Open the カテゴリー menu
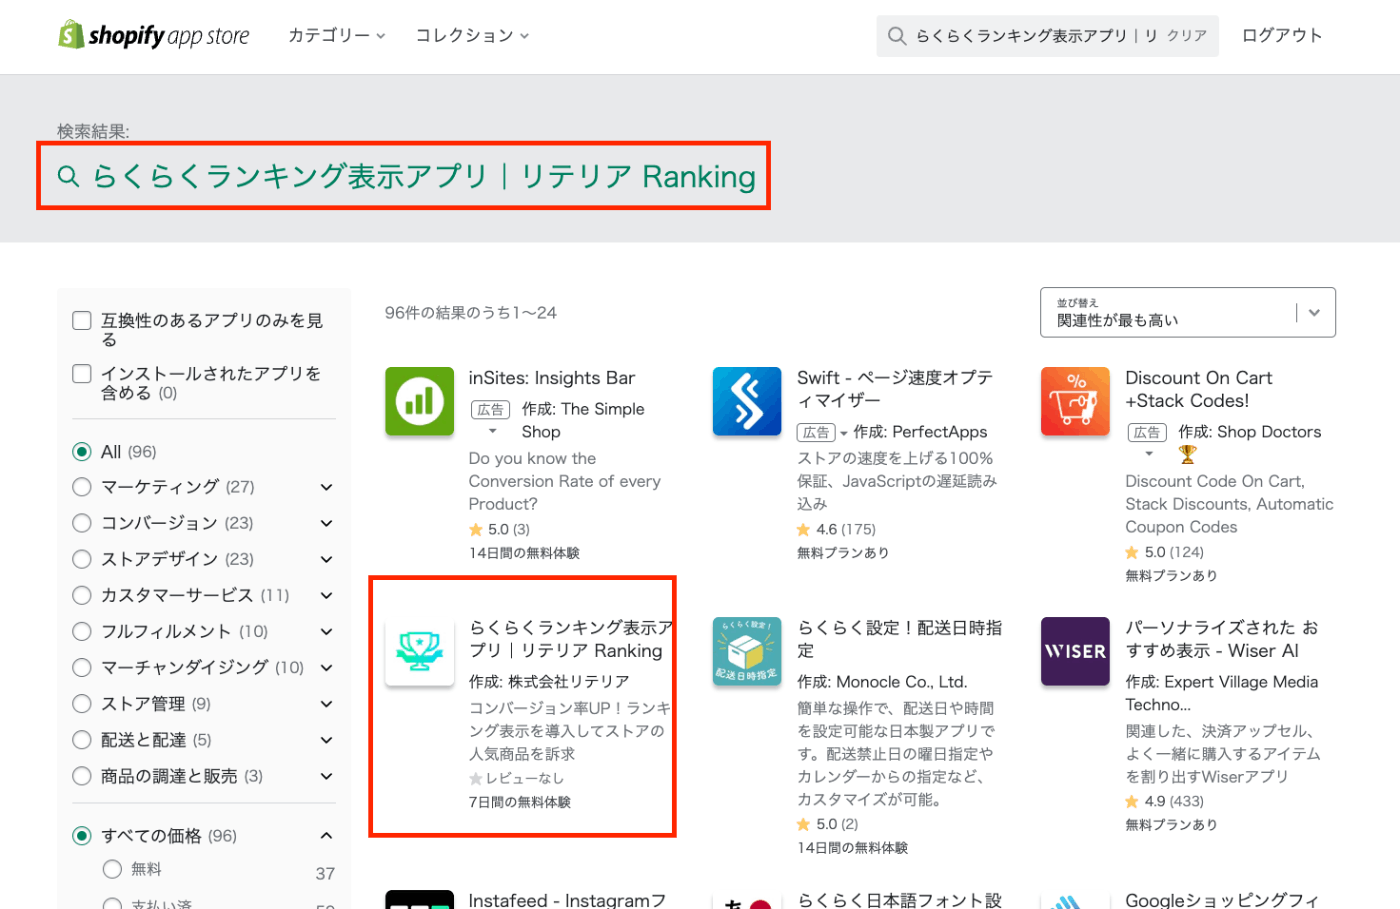This screenshot has height=909, width=1400. coord(336,35)
